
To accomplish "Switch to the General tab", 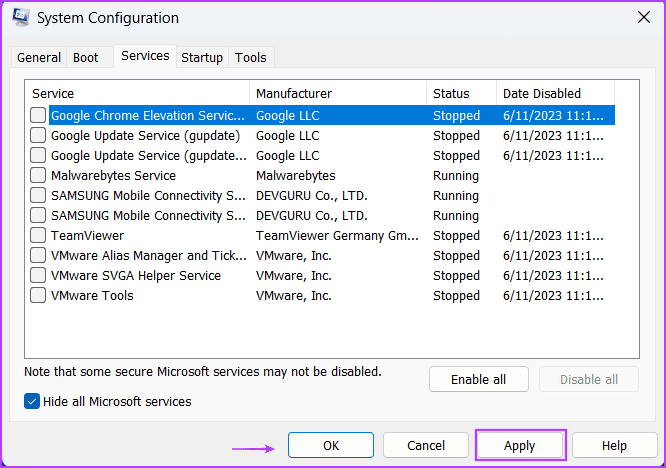I will [x=39, y=57].
